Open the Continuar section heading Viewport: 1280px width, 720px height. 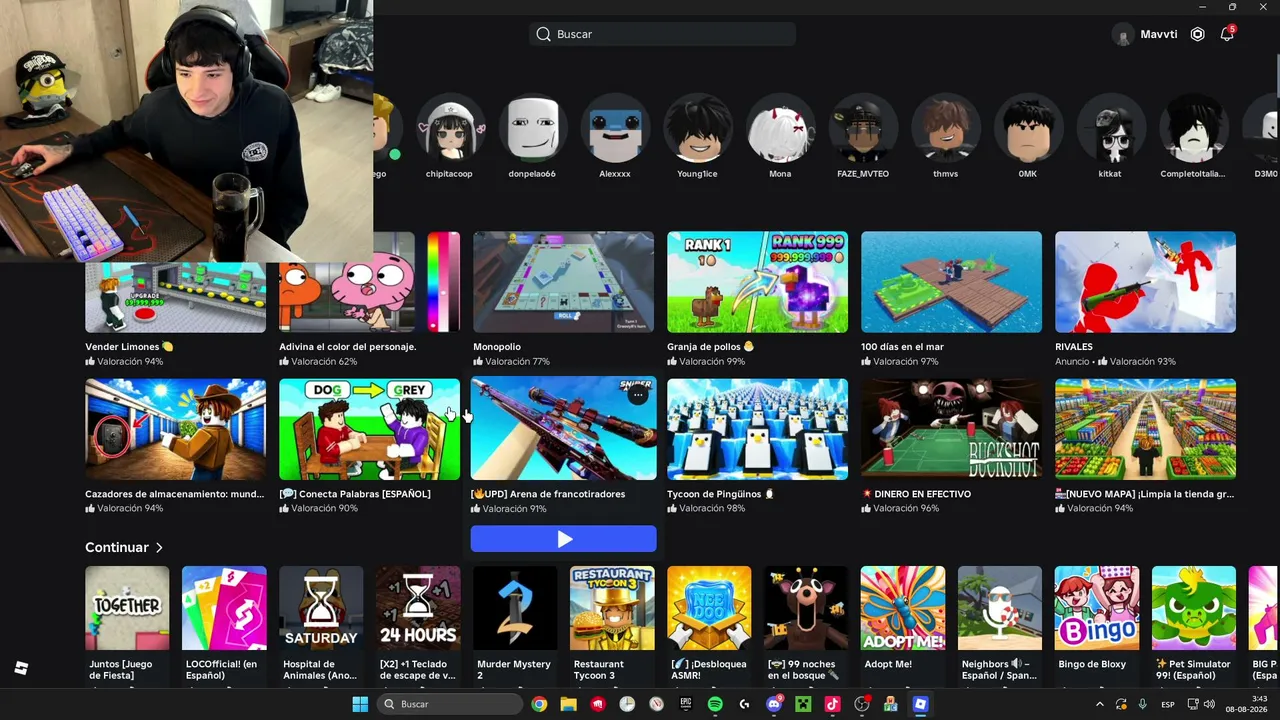click(x=117, y=547)
